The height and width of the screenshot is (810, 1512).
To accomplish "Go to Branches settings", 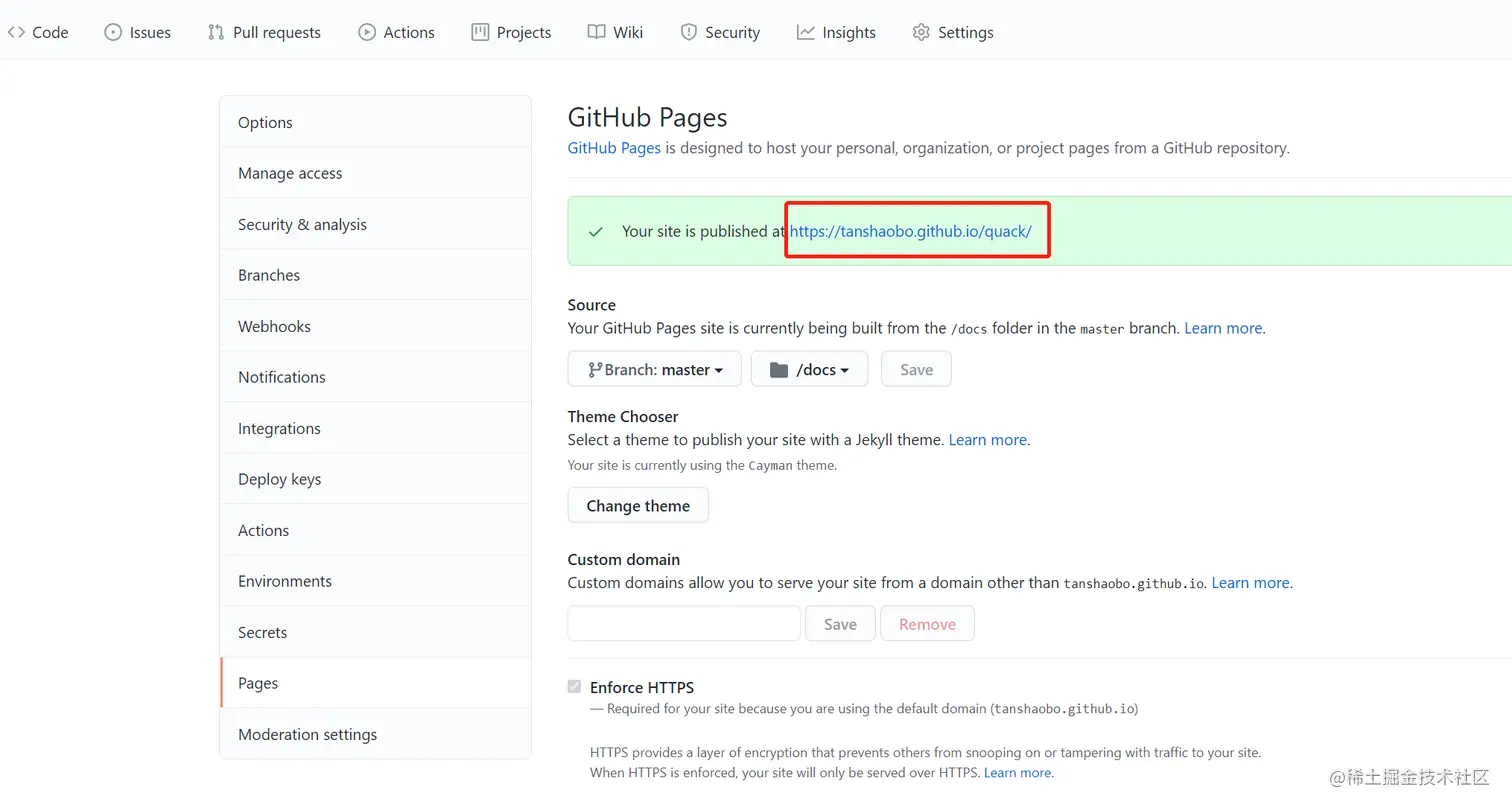I will tap(375, 275).
